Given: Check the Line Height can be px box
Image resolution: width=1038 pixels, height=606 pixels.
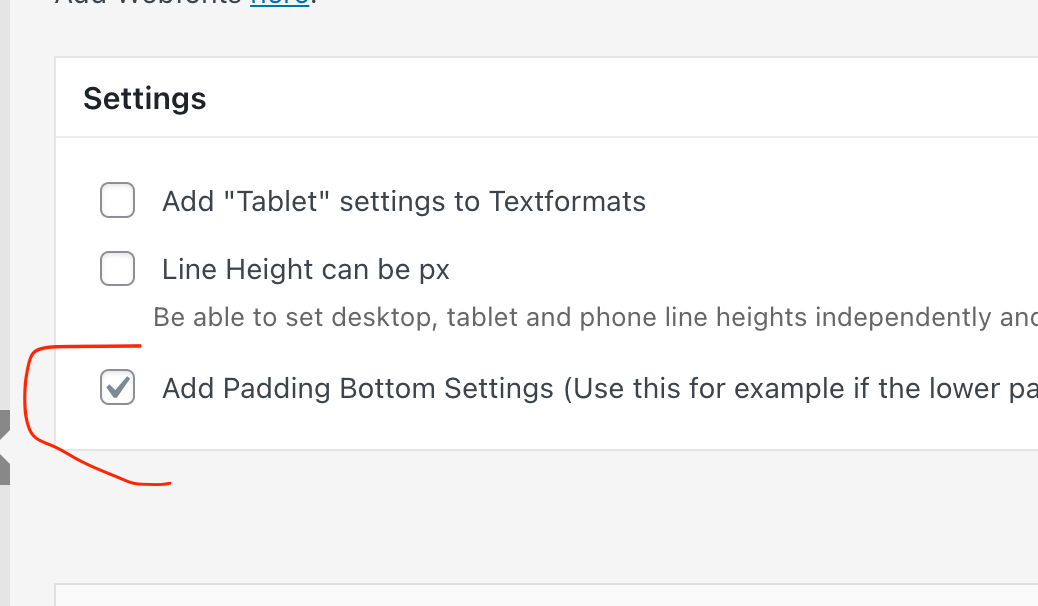Looking at the screenshot, I should 117,269.
